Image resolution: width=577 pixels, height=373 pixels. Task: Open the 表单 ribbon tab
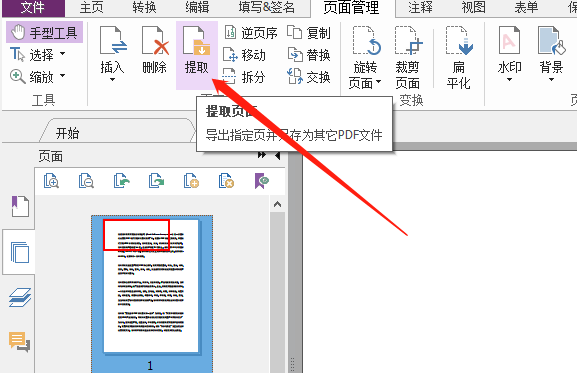(526, 7)
